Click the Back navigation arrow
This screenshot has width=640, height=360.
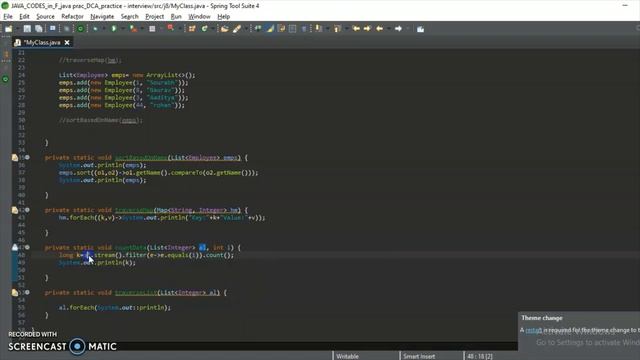380,29
